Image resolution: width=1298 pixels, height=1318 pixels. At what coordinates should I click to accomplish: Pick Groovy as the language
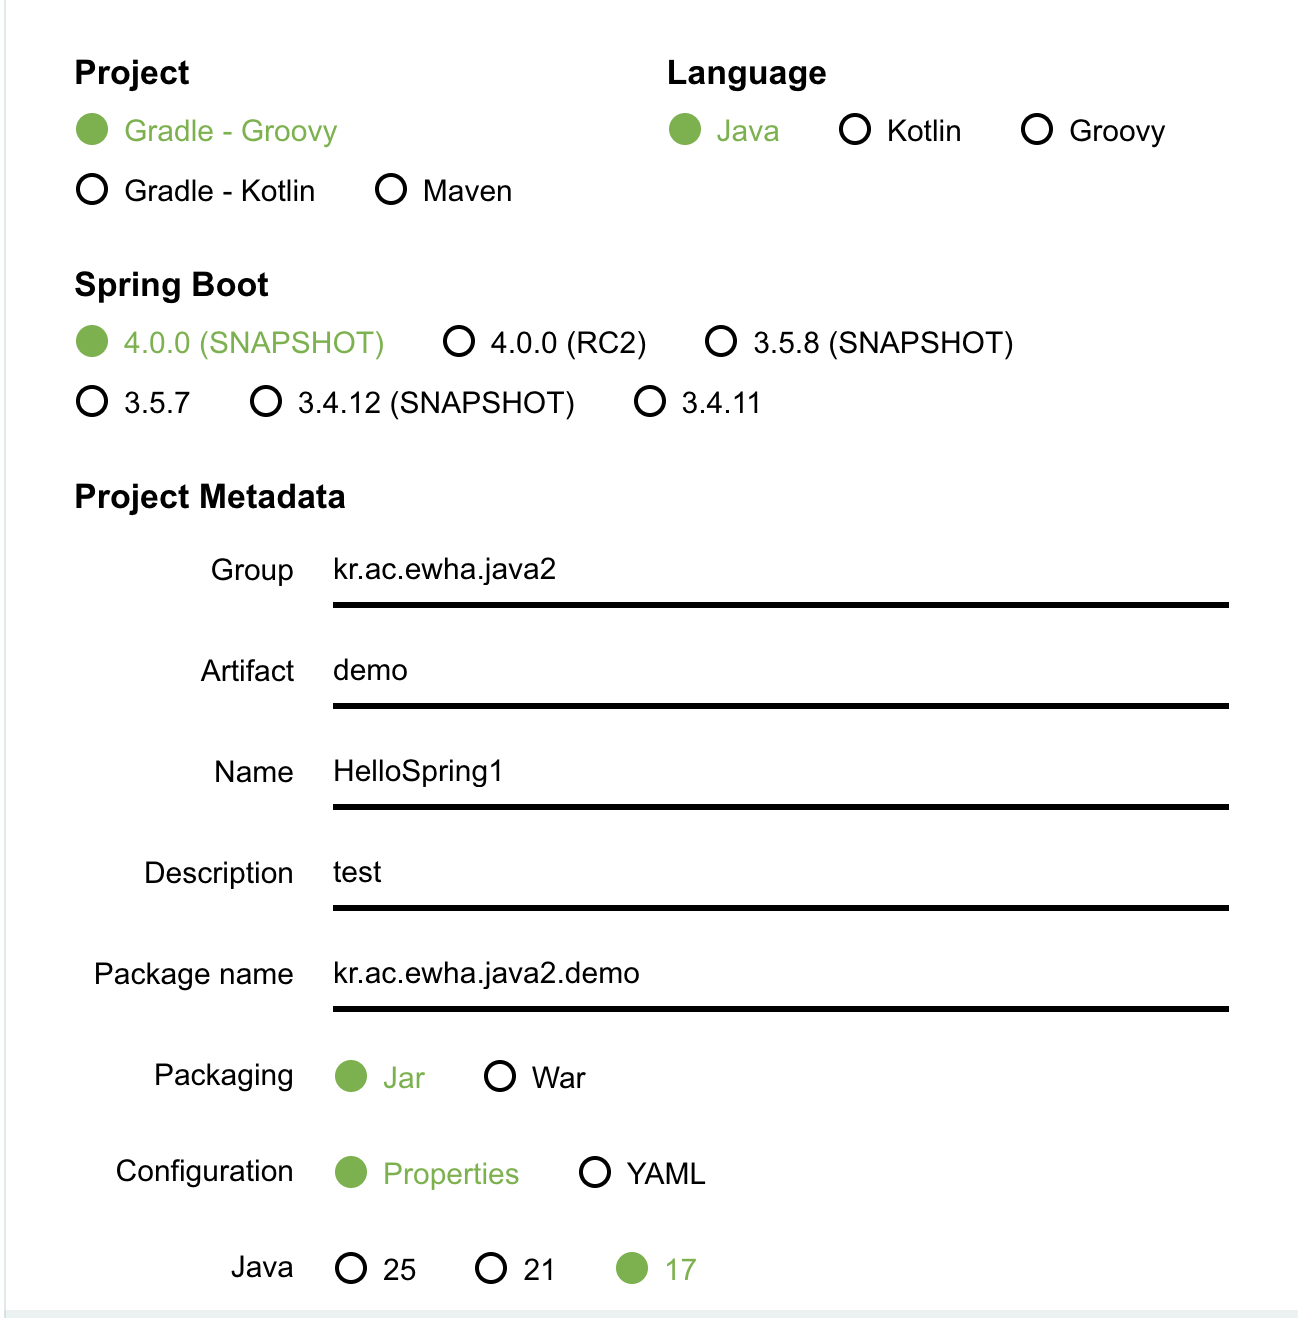1037,130
